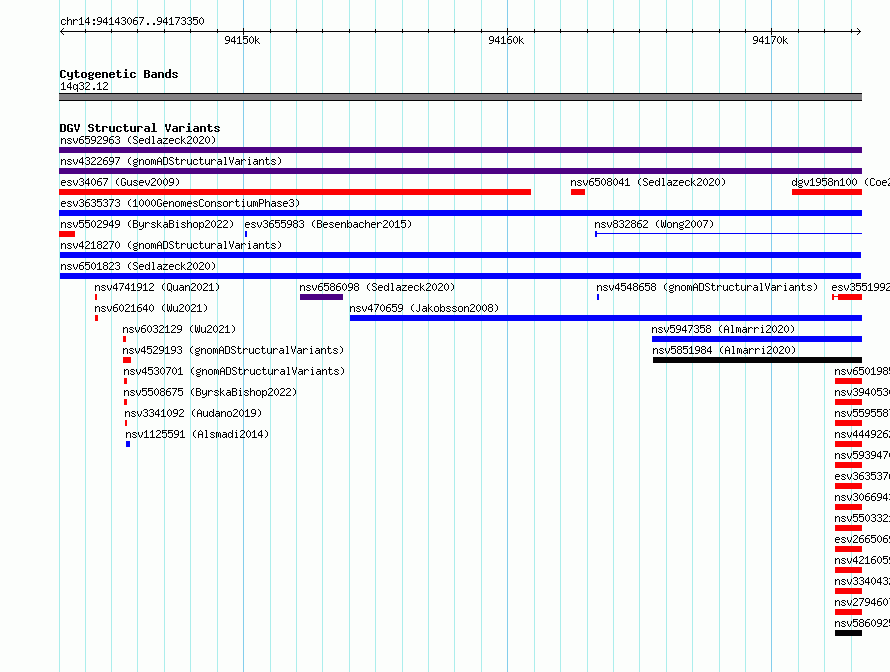Screen dimensions: 890x672
Task: Click the purple bar under nsv4322697
Action: (460, 171)
